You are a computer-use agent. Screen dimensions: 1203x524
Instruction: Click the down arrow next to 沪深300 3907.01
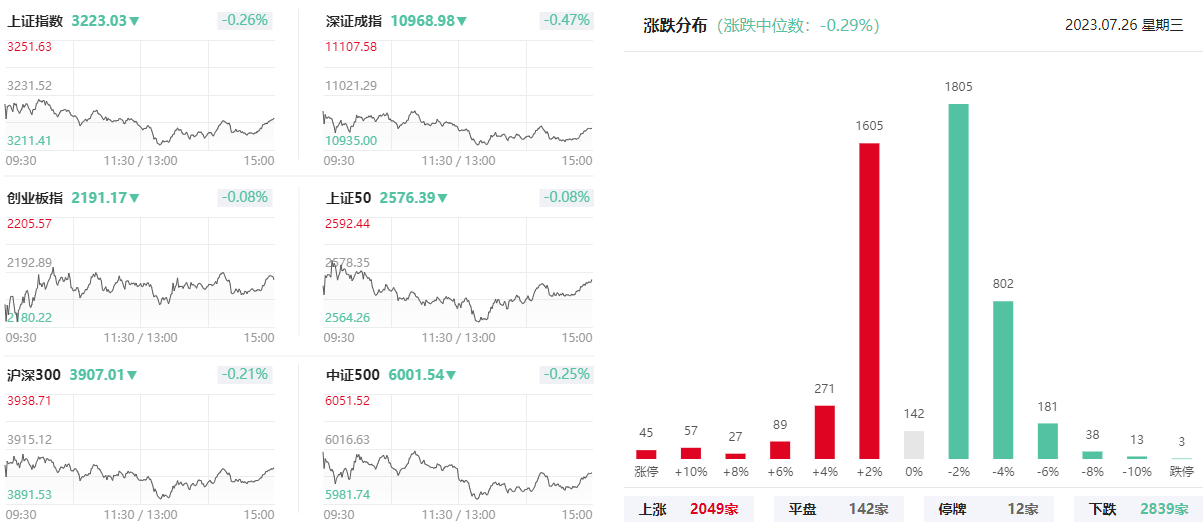[x=131, y=376]
